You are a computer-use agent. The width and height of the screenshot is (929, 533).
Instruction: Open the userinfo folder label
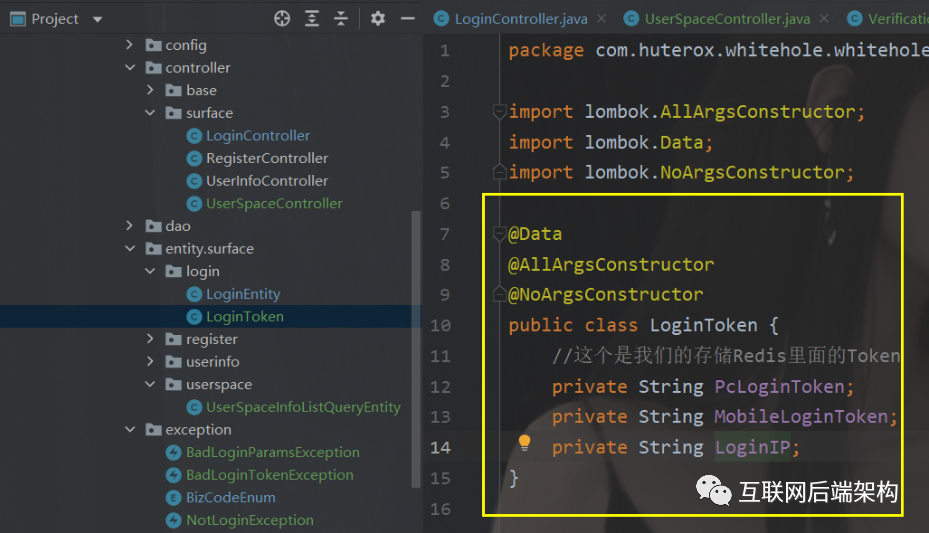[213, 362]
